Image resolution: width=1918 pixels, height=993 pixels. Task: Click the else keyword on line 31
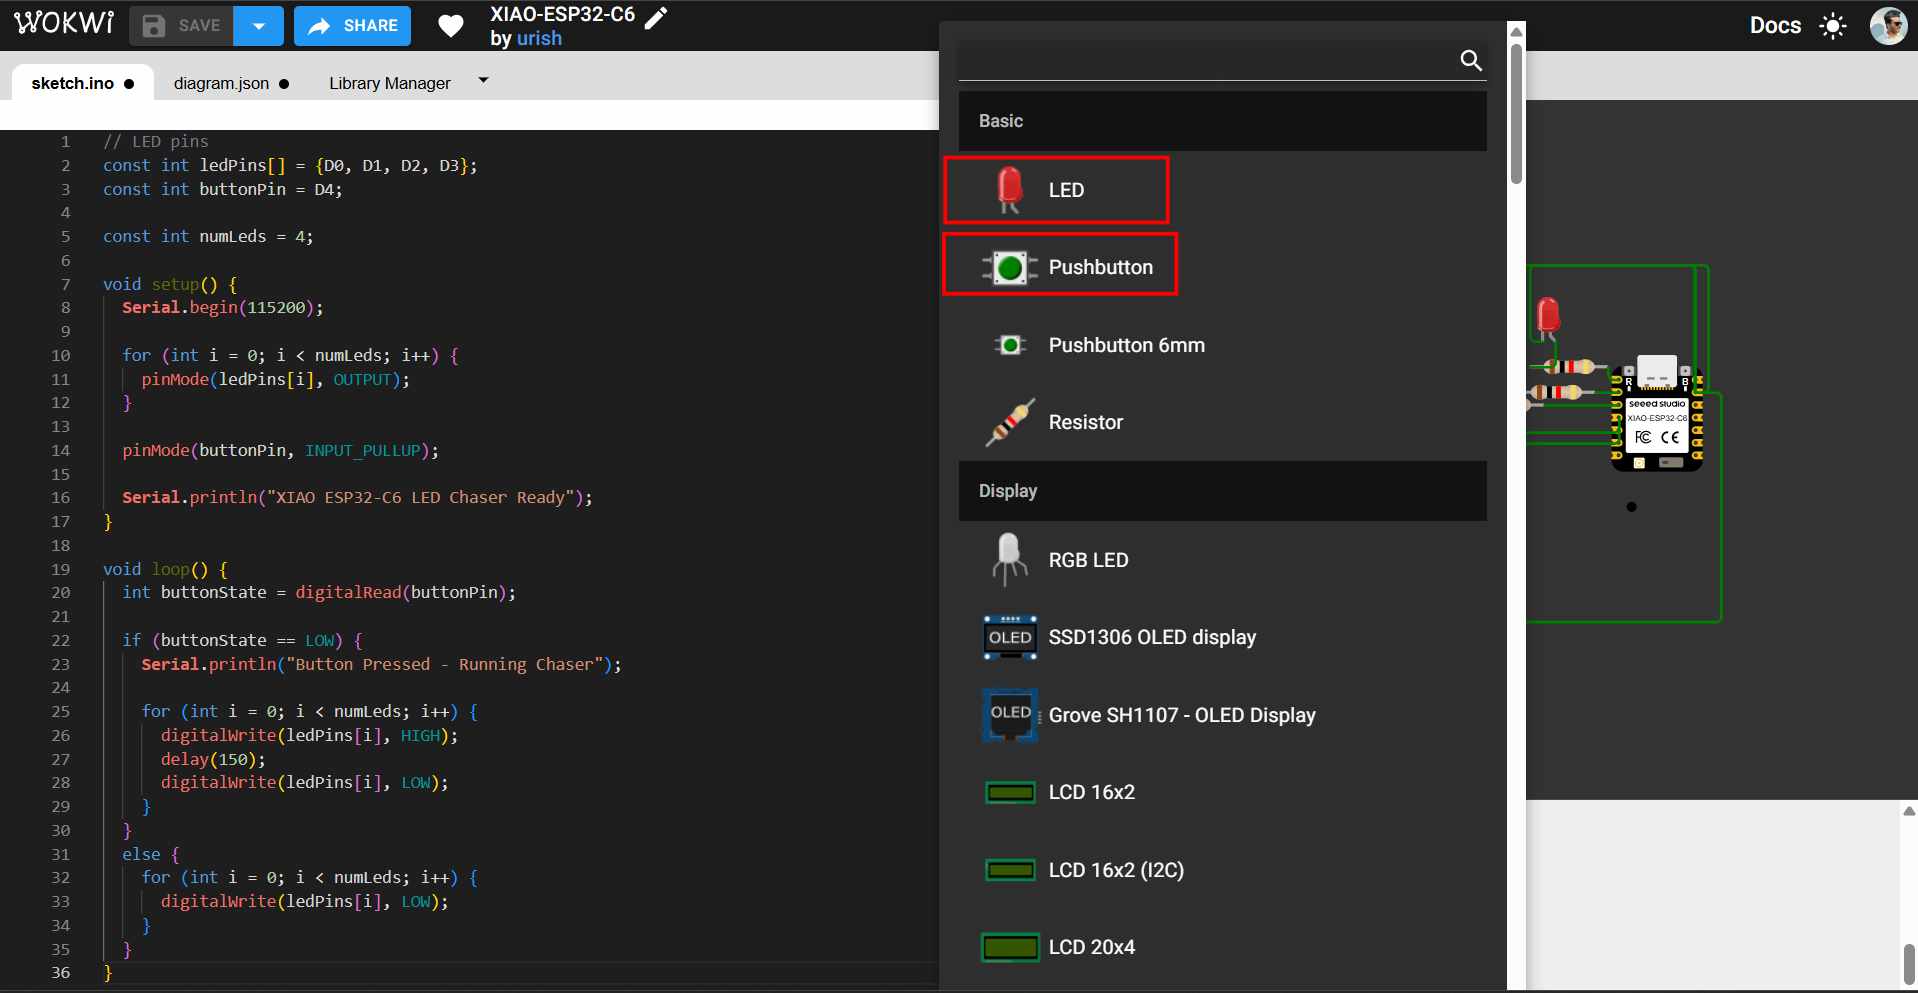coord(141,854)
